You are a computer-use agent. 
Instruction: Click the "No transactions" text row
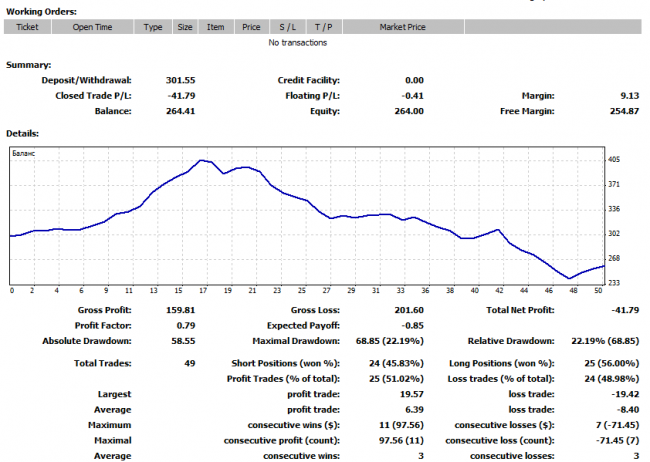[x=297, y=43]
